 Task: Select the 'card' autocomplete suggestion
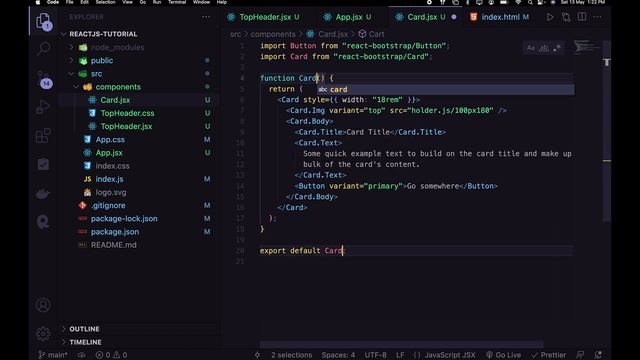coord(445,89)
